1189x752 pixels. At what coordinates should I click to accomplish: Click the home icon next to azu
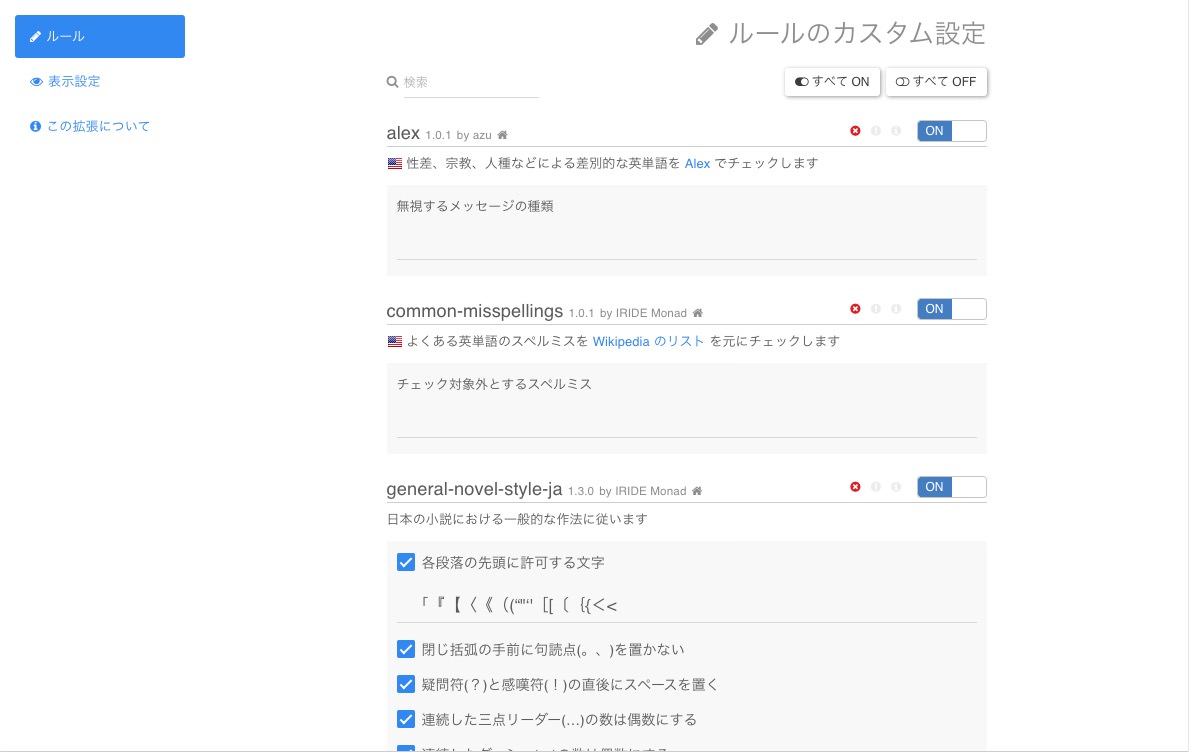[x=502, y=133]
